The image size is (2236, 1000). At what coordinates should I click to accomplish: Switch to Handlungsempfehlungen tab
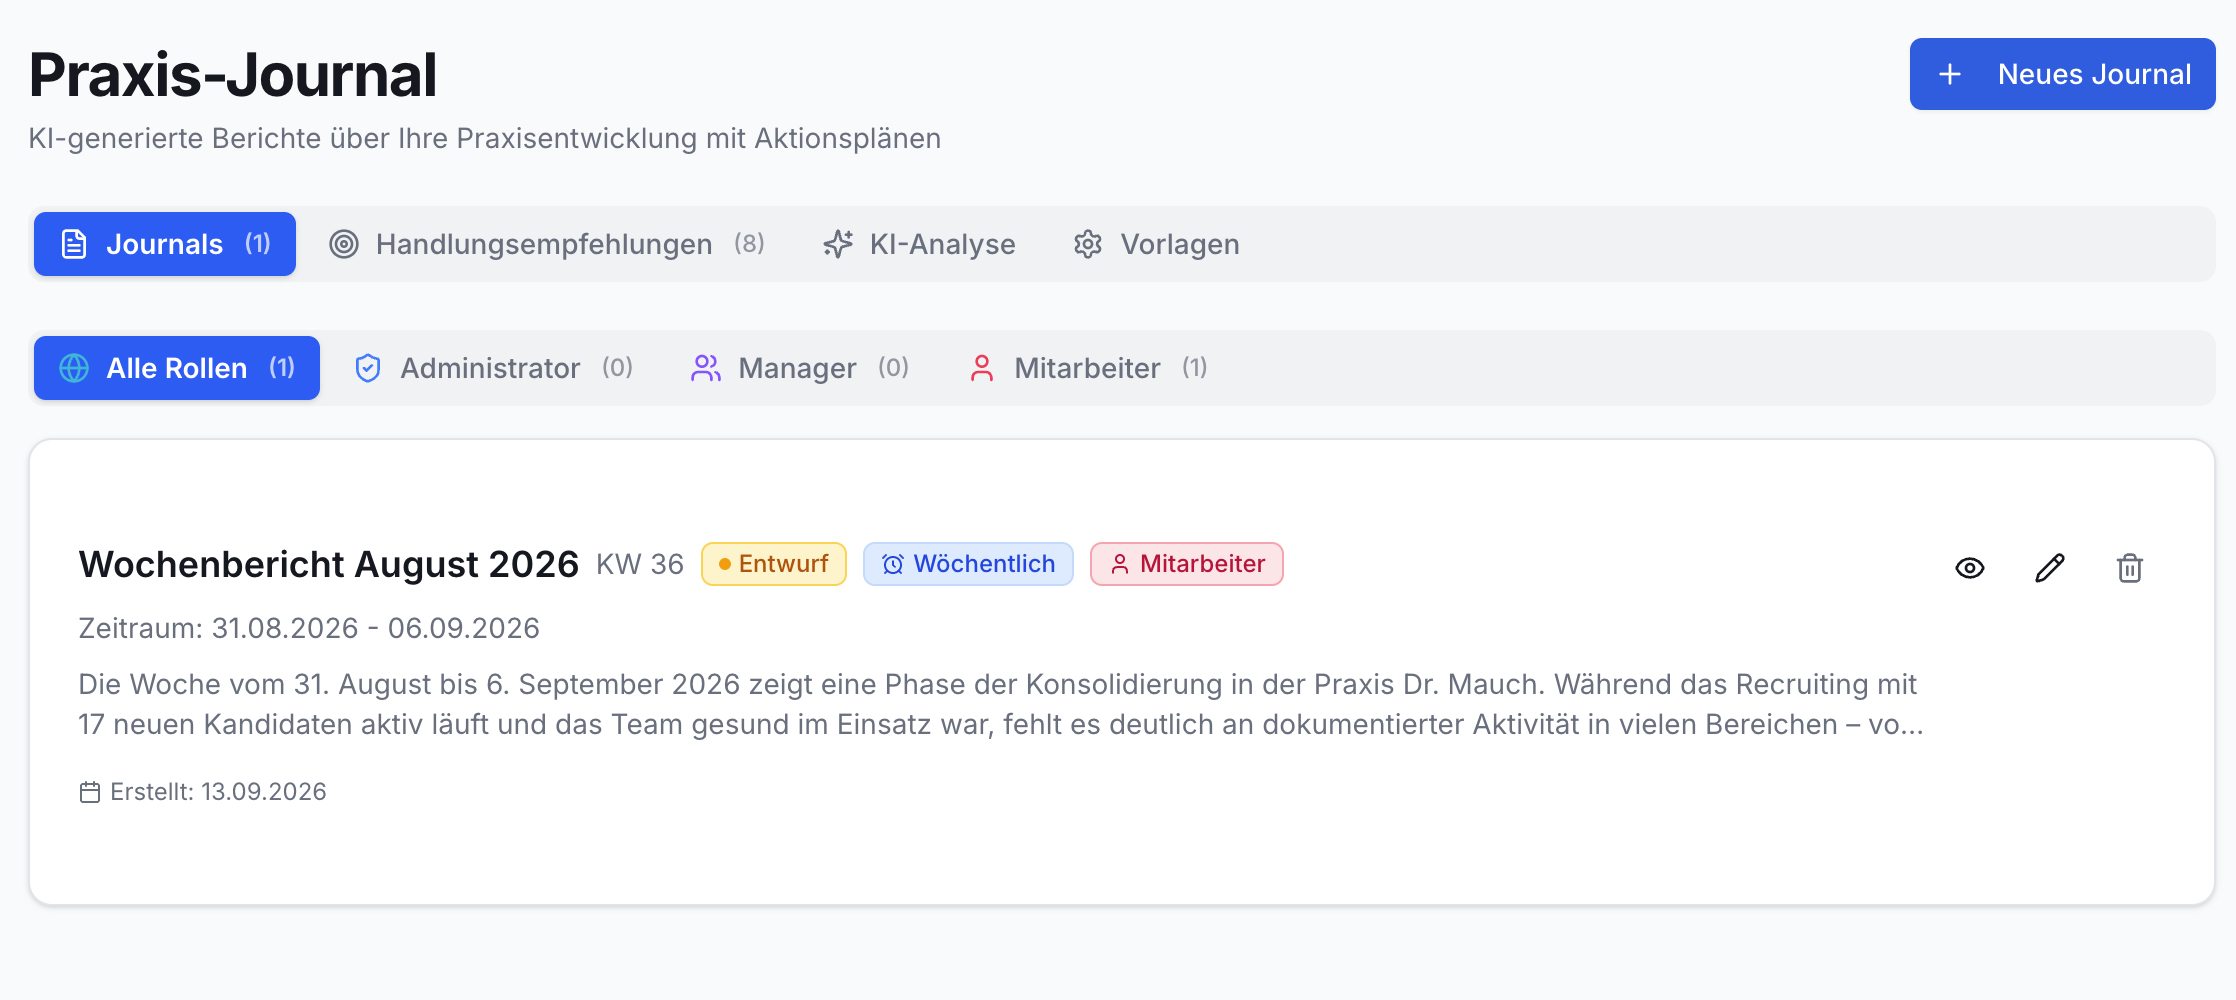[547, 244]
